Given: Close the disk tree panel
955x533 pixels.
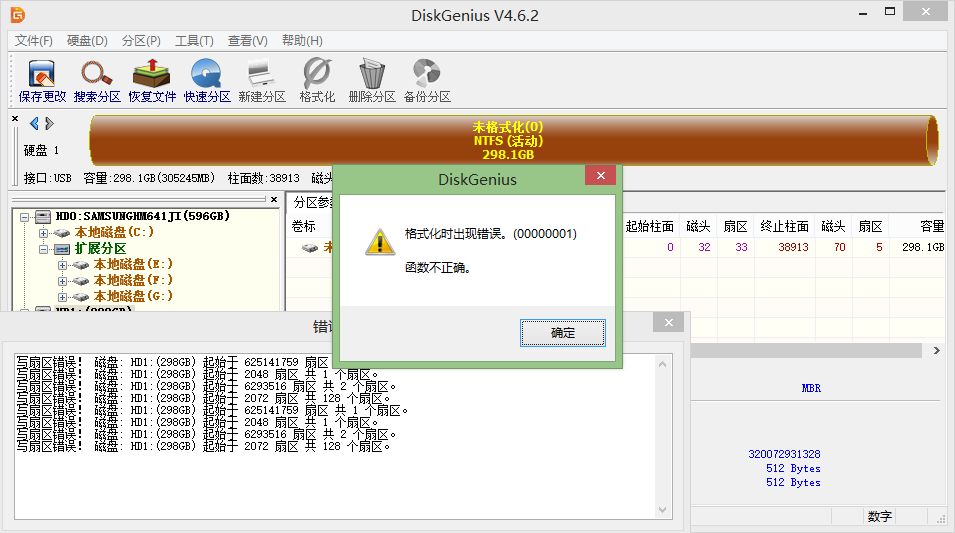Looking at the screenshot, I should [274, 199].
